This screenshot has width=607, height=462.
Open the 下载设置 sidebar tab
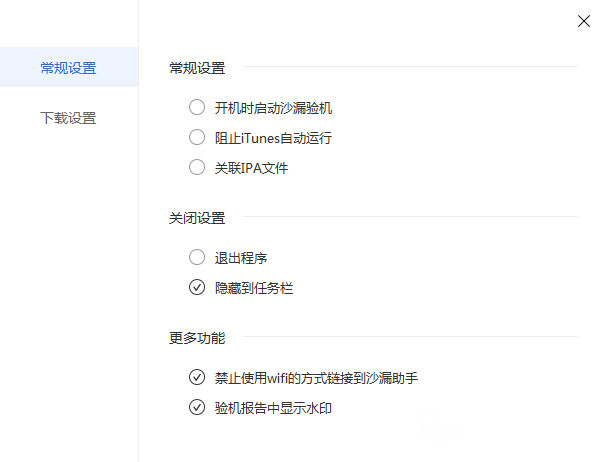pos(68,118)
